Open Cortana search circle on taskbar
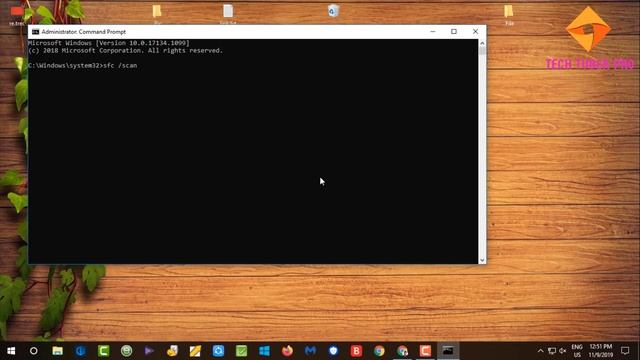Screen dimensions: 640x360 click(x=34, y=351)
